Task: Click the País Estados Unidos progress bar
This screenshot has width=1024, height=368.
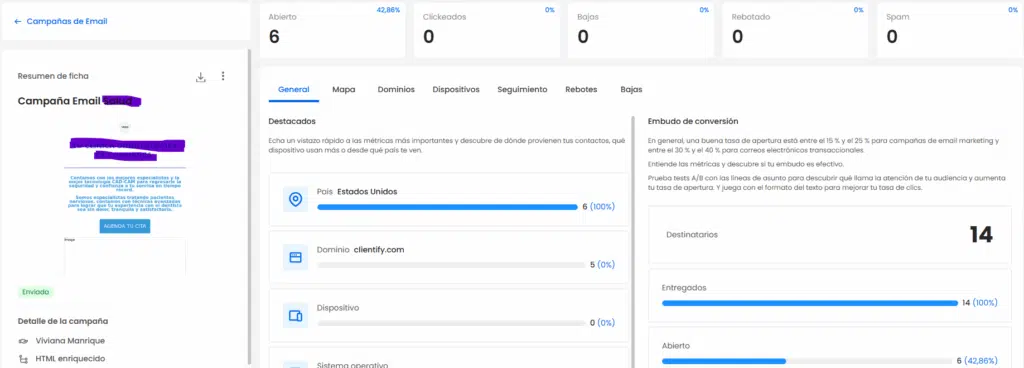Action: 447,207
